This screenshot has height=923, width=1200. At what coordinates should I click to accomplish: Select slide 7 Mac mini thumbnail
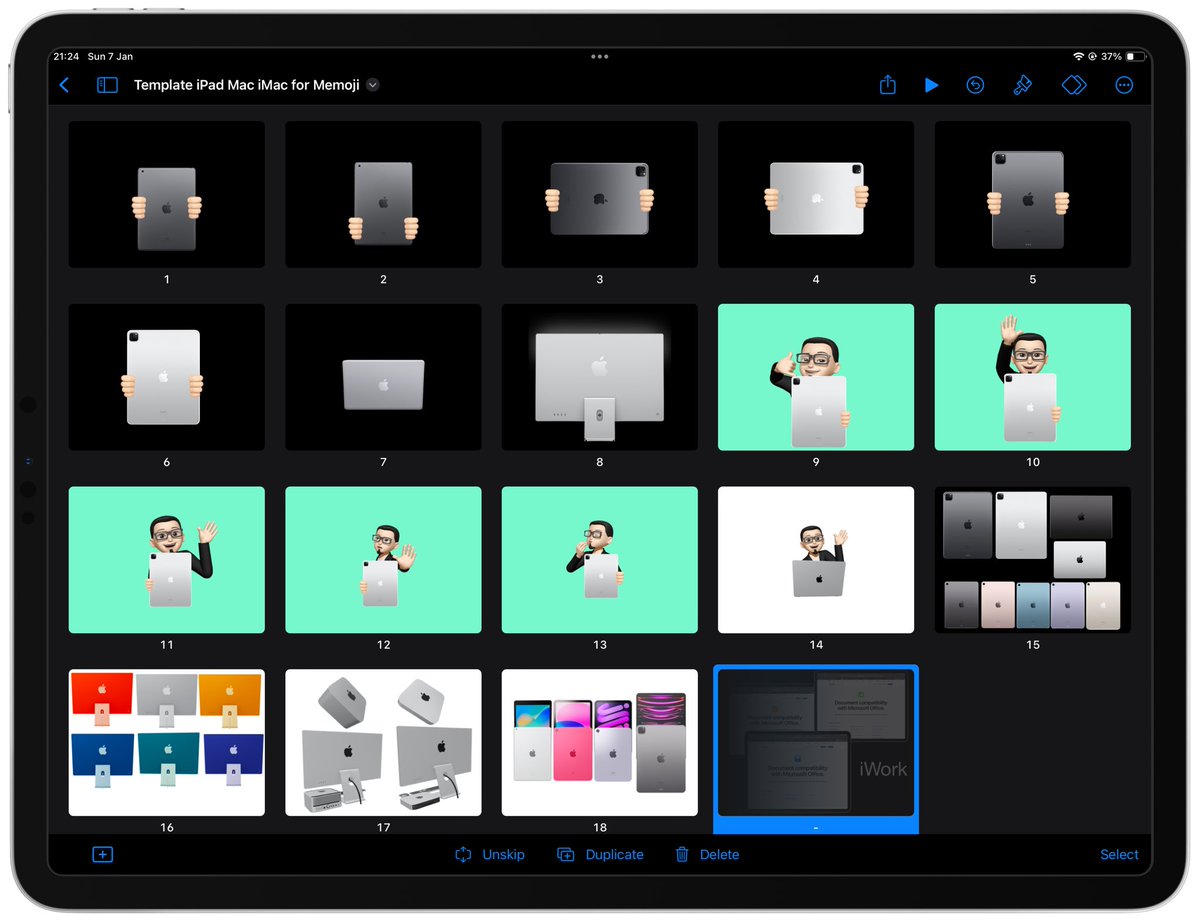[x=383, y=377]
